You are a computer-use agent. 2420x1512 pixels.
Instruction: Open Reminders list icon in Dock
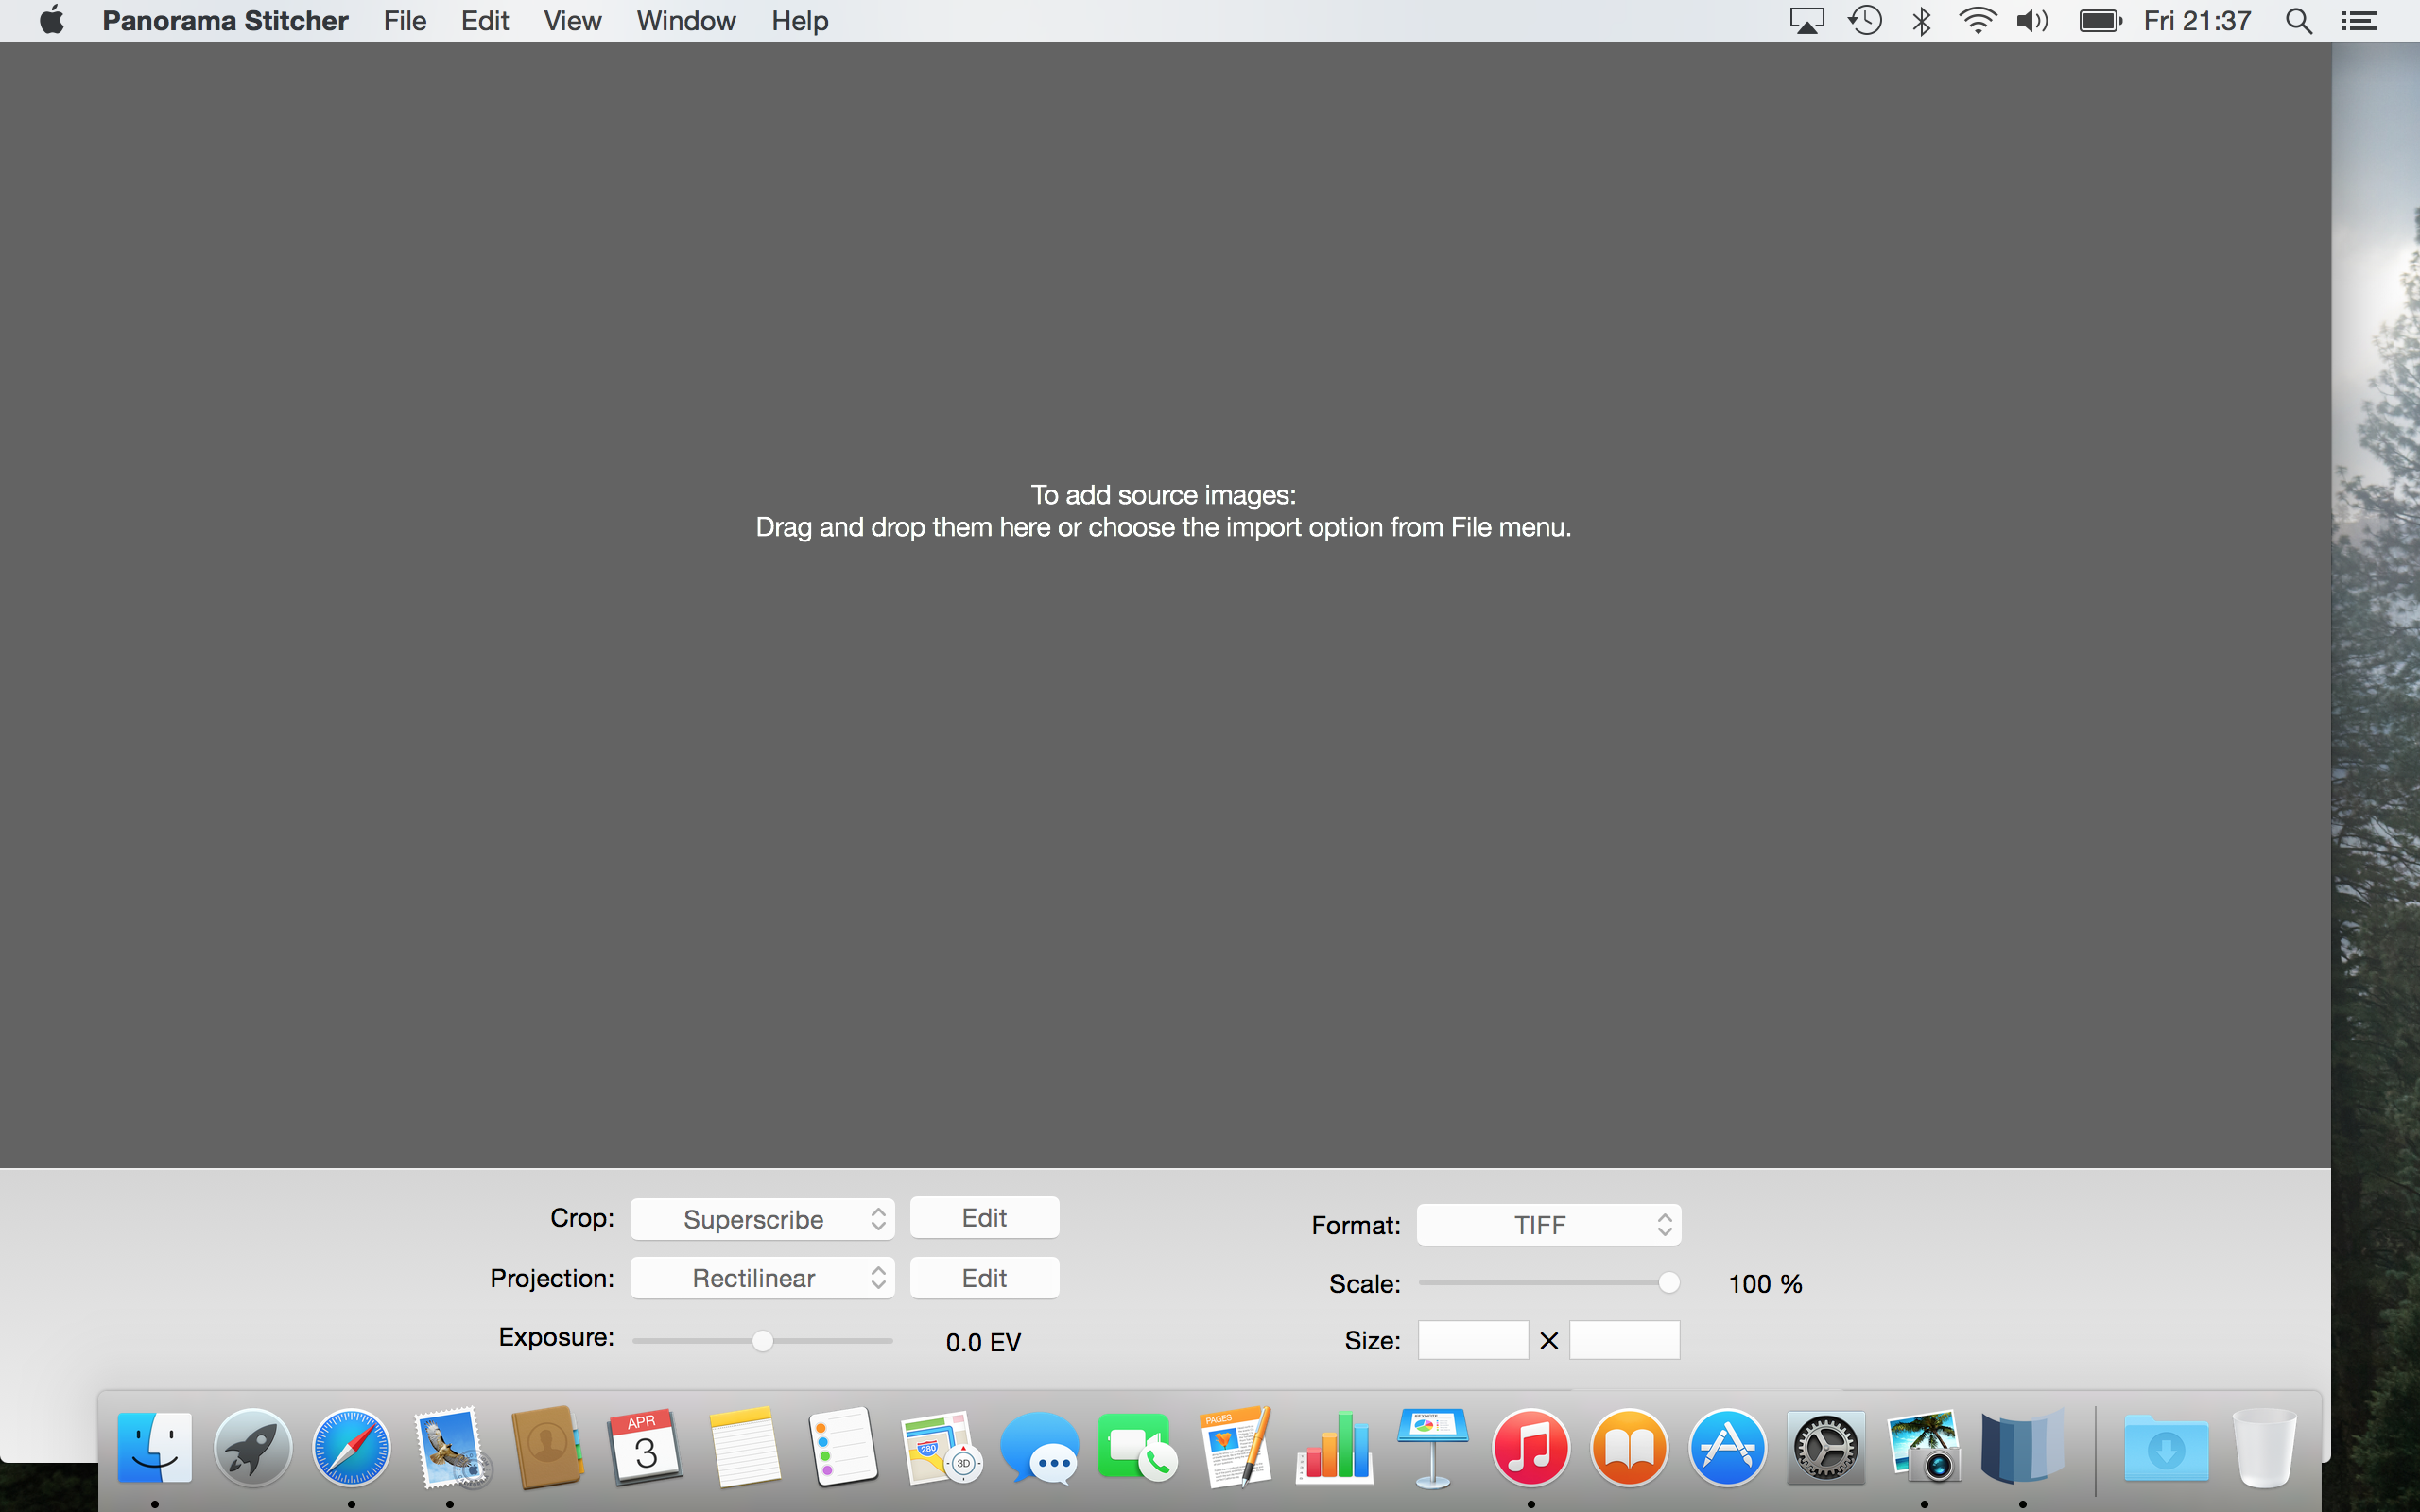point(842,1447)
